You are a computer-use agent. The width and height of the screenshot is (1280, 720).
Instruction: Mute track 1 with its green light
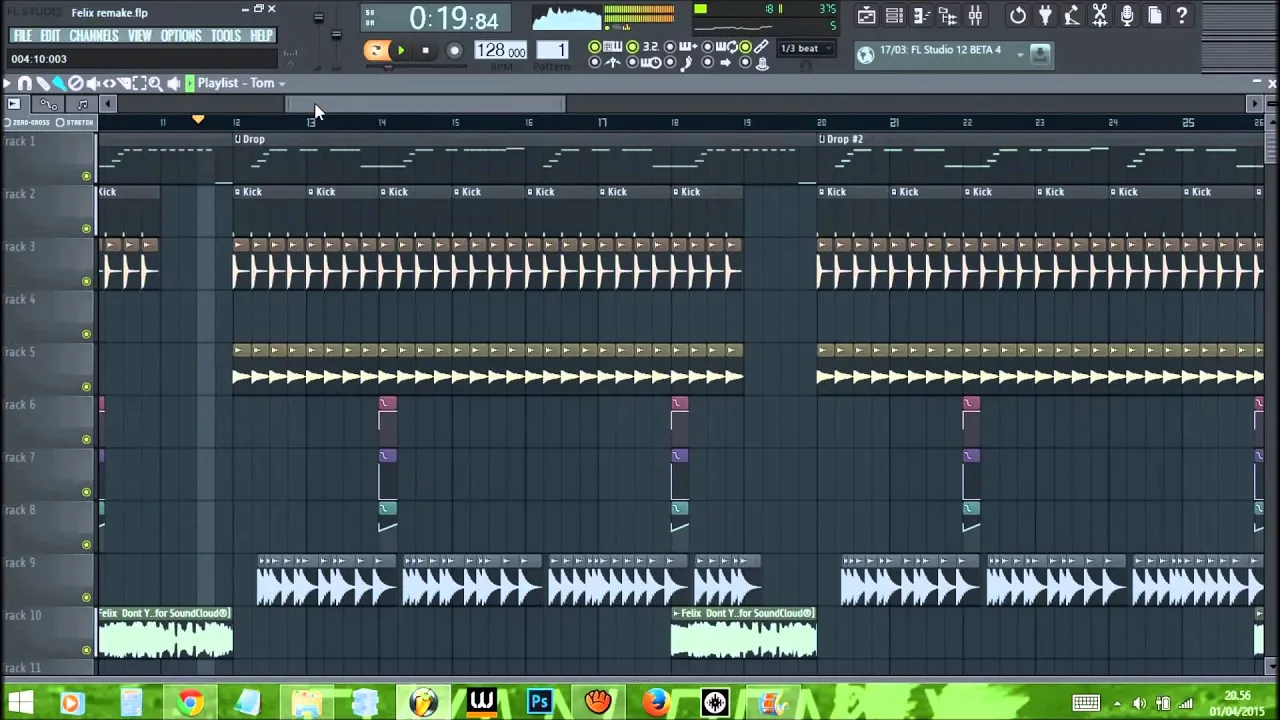click(86, 176)
